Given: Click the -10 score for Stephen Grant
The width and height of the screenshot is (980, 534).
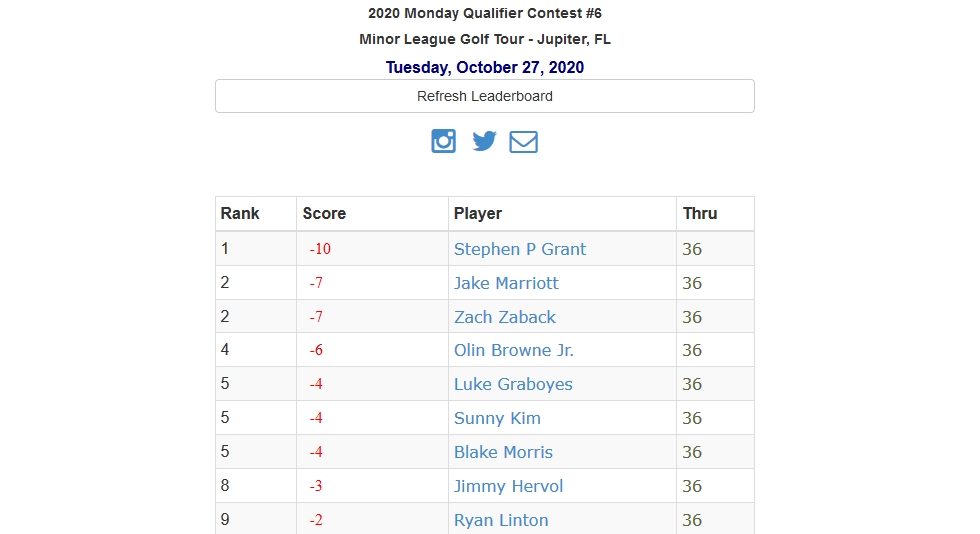Looking at the screenshot, I should click(319, 249).
